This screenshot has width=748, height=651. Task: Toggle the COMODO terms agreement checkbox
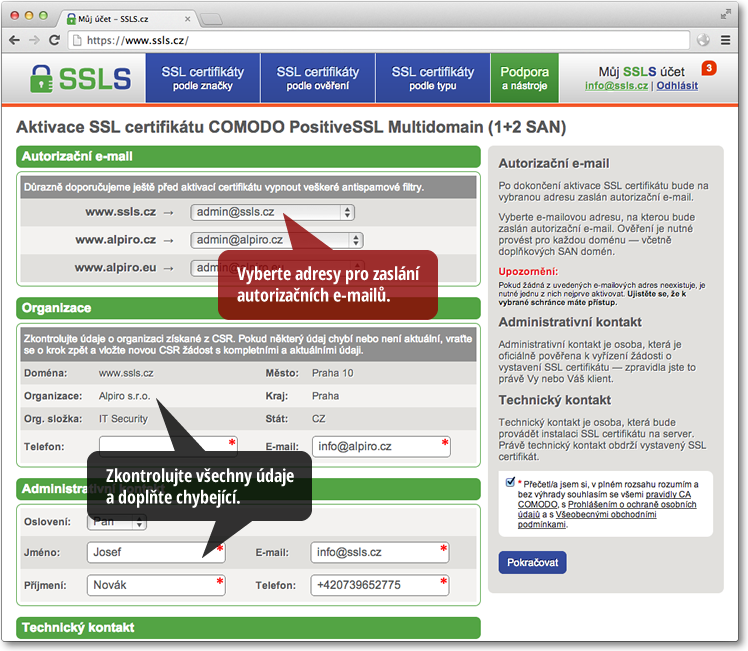[x=510, y=483]
